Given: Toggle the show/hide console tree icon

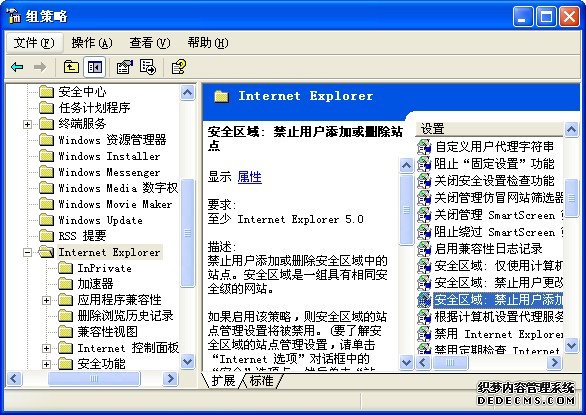Looking at the screenshot, I should coord(95,67).
